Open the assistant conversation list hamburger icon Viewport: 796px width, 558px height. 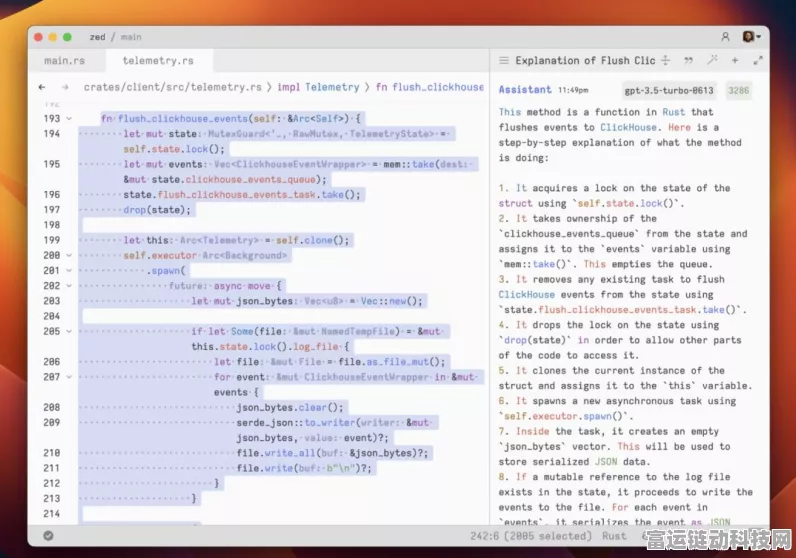pyautogui.click(x=504, y=60)
